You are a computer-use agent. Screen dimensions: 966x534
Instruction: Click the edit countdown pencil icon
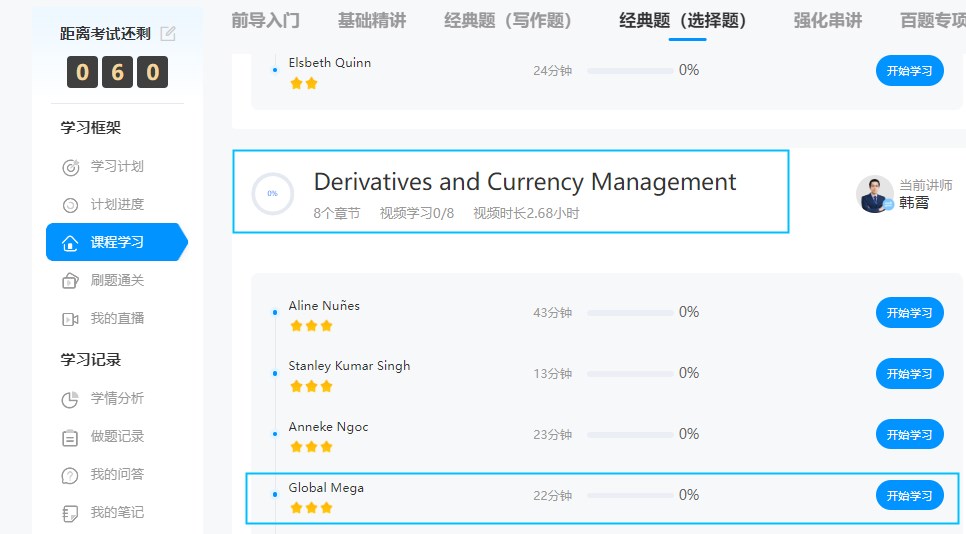[168, 34]
